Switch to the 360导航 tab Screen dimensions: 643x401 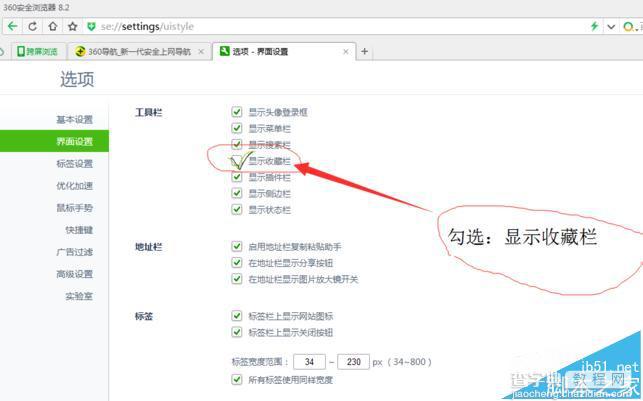coord(139,52)
